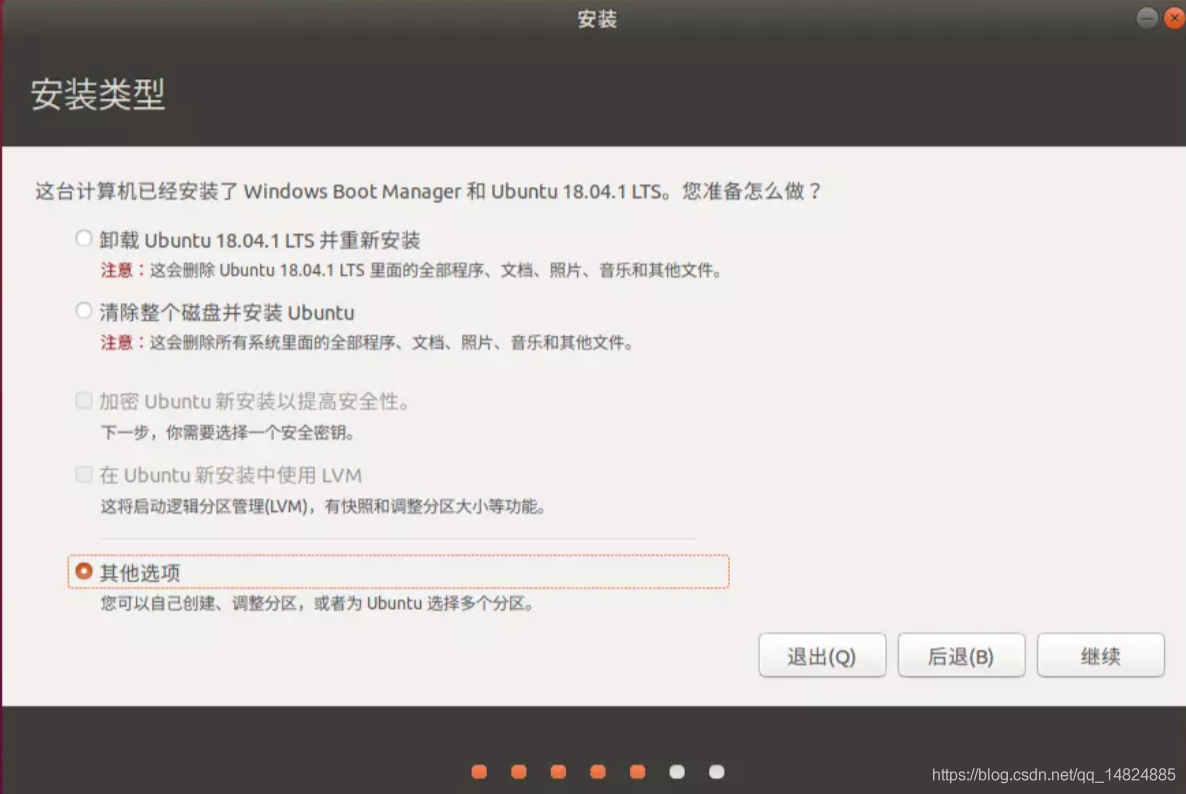
Task: Click the warning text about deleting Ubuntu 18.04.1 LTS files
Action: pyautogui.click(x=411, y=270)
